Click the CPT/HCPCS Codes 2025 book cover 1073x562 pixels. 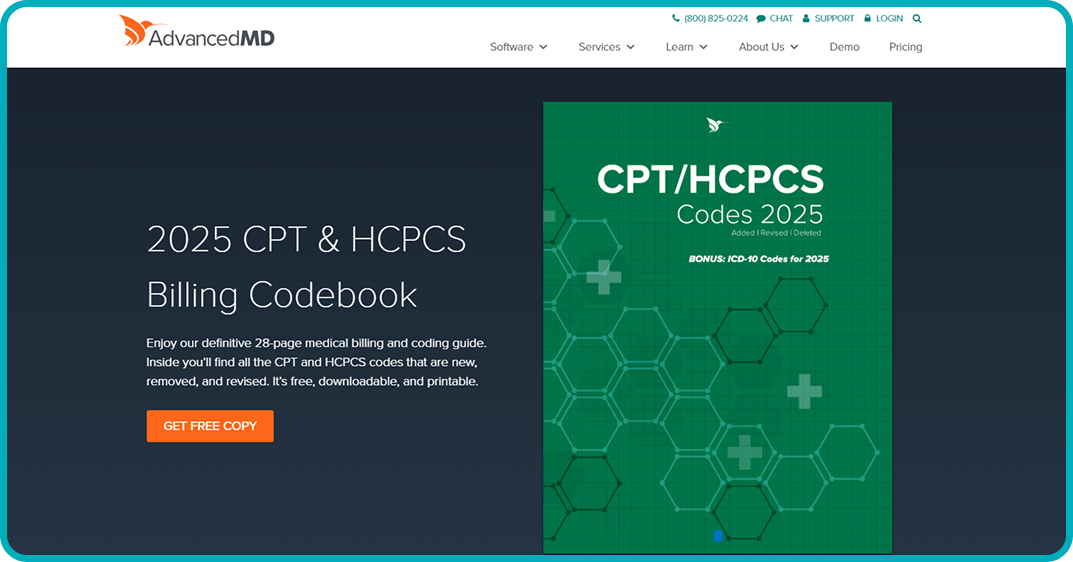click(x=717, y=327)
